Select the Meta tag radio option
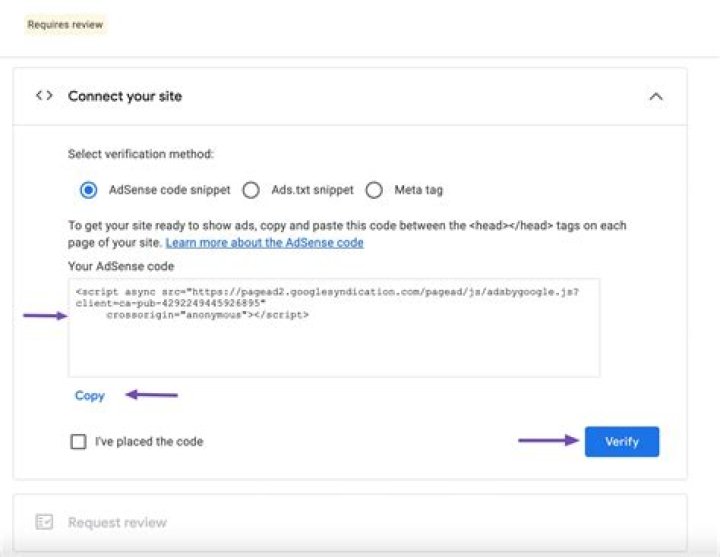Image resolution: width=720 pixels, height=557 pixels. pos(374,190)
